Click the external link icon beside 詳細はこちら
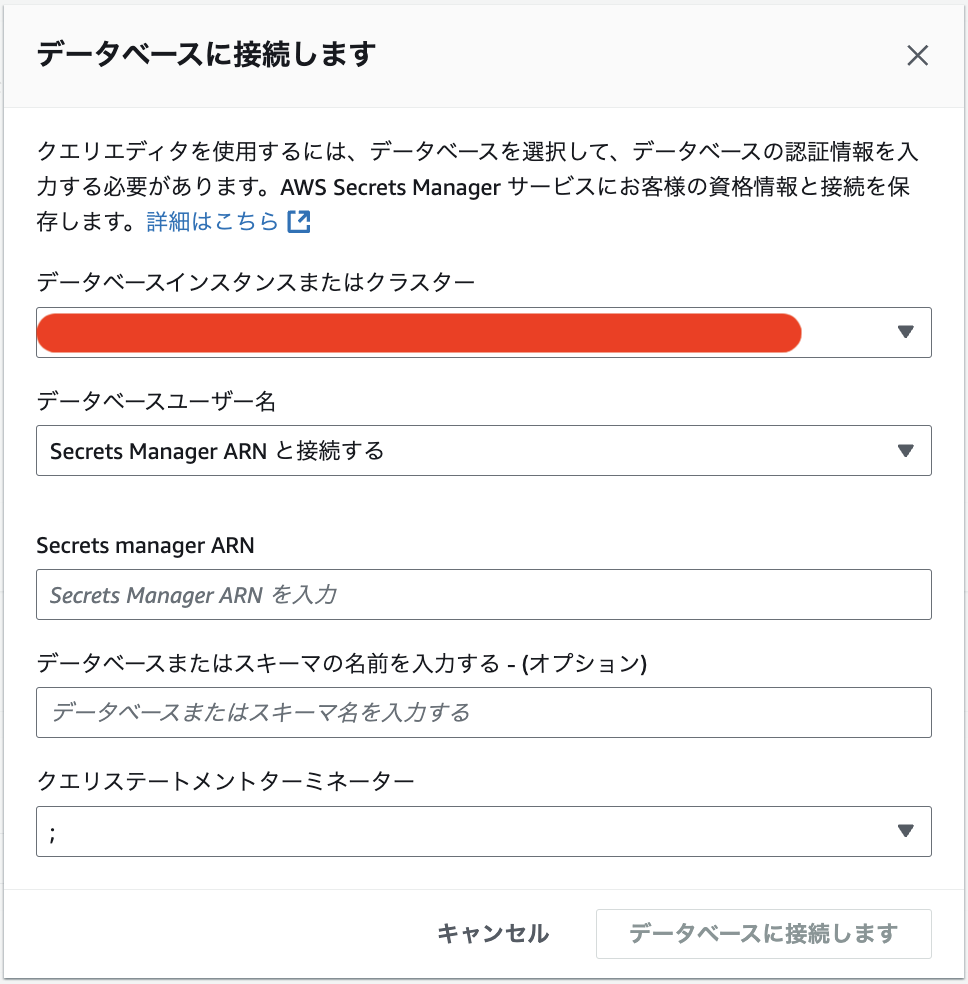 pos(297,222)
